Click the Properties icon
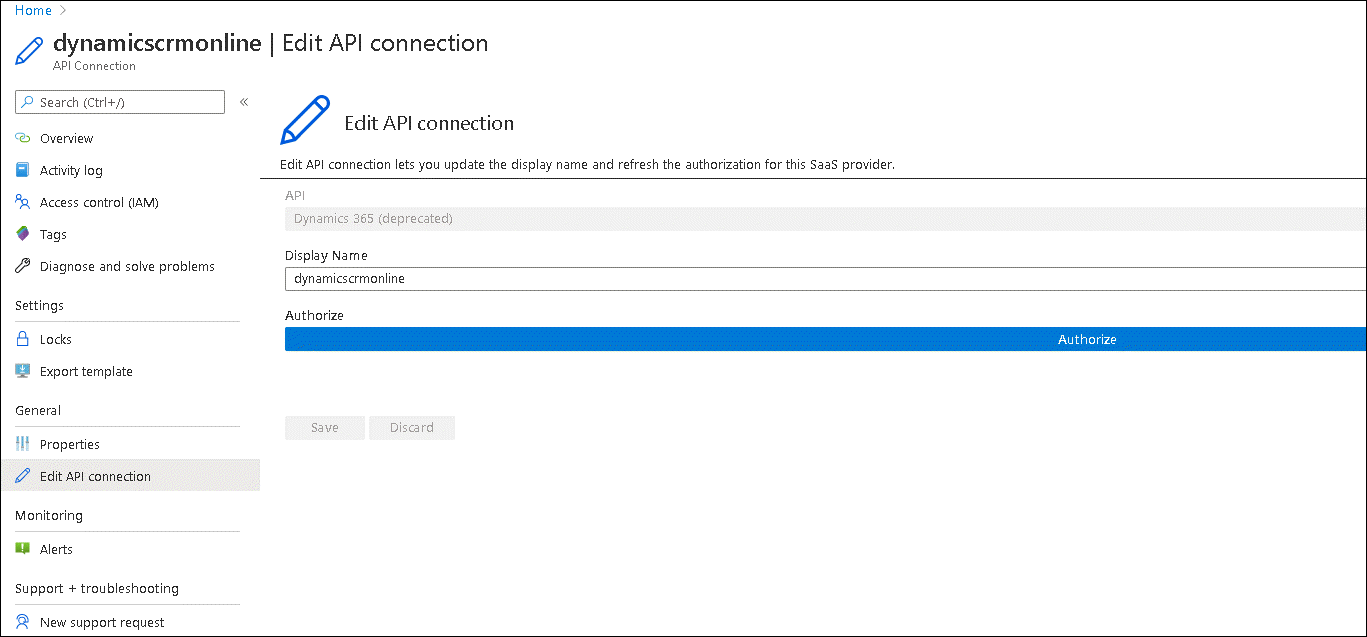Image resolution: width=1367 pixels, height=637 pixels. point(23,444)
